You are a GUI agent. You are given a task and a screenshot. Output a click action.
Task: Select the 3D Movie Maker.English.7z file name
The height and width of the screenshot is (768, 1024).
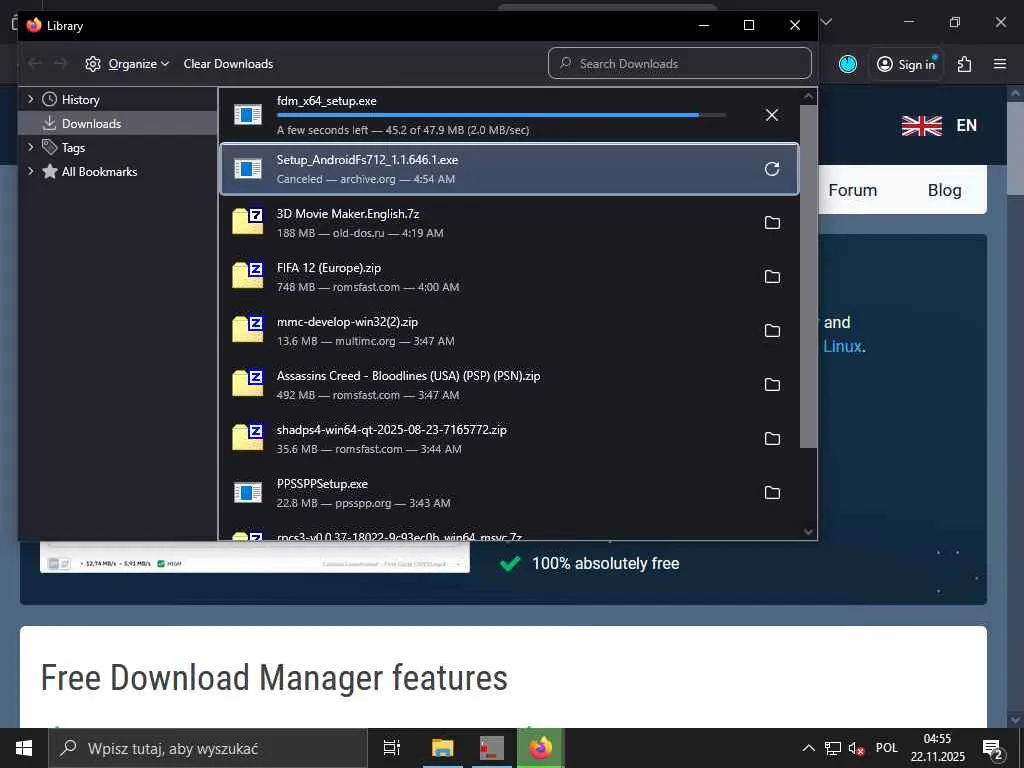347,214
